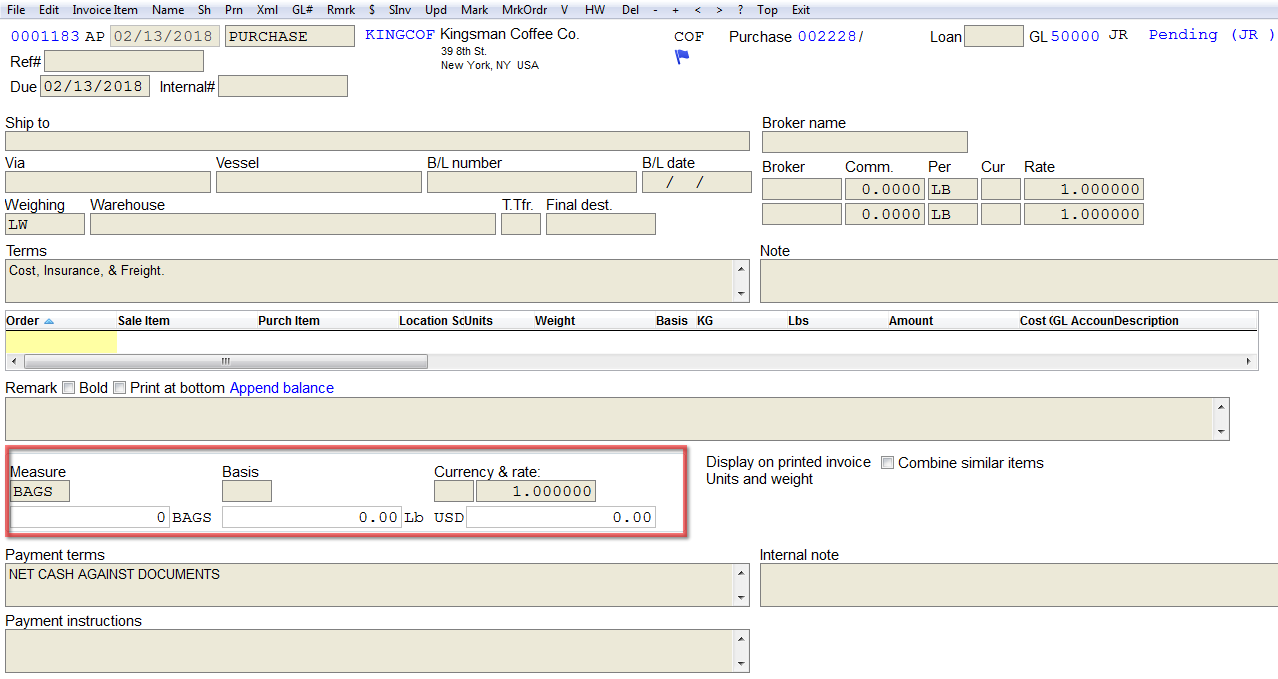Click the blue flag icon under COF
The width and height of the screenshot is (1278, 679).
point(682,57)
